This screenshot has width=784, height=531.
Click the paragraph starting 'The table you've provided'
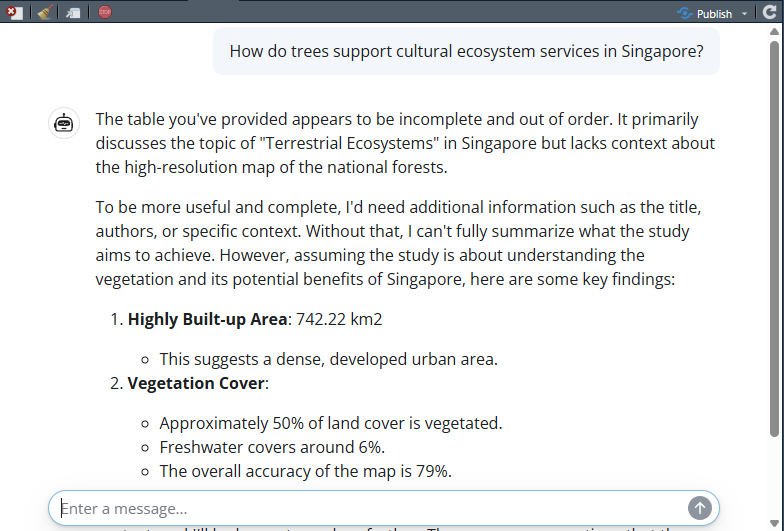[x=405, y=143]
